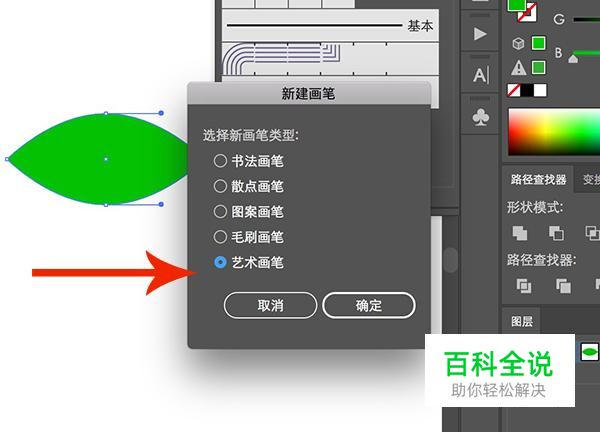Open the Character panel A icon
This screenshot has height=432, width=600.
481,75
